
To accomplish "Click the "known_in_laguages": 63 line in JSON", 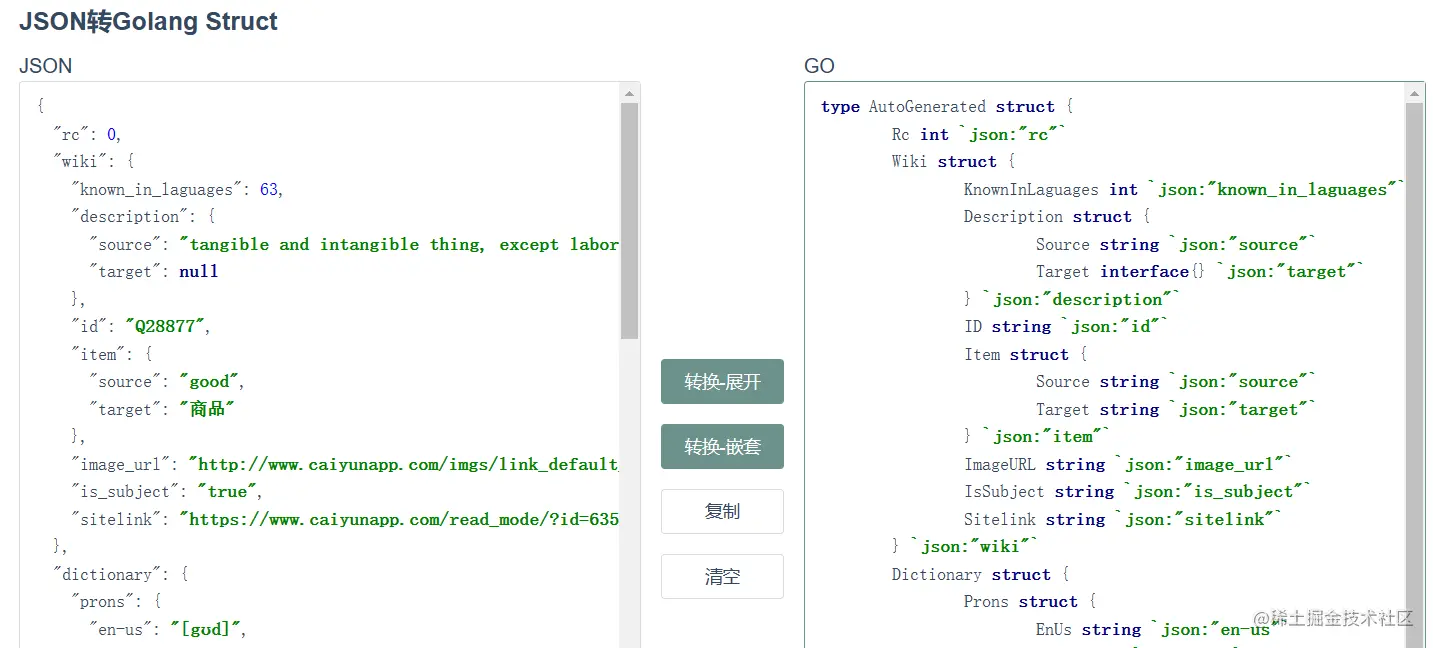I will click(177, 189).
